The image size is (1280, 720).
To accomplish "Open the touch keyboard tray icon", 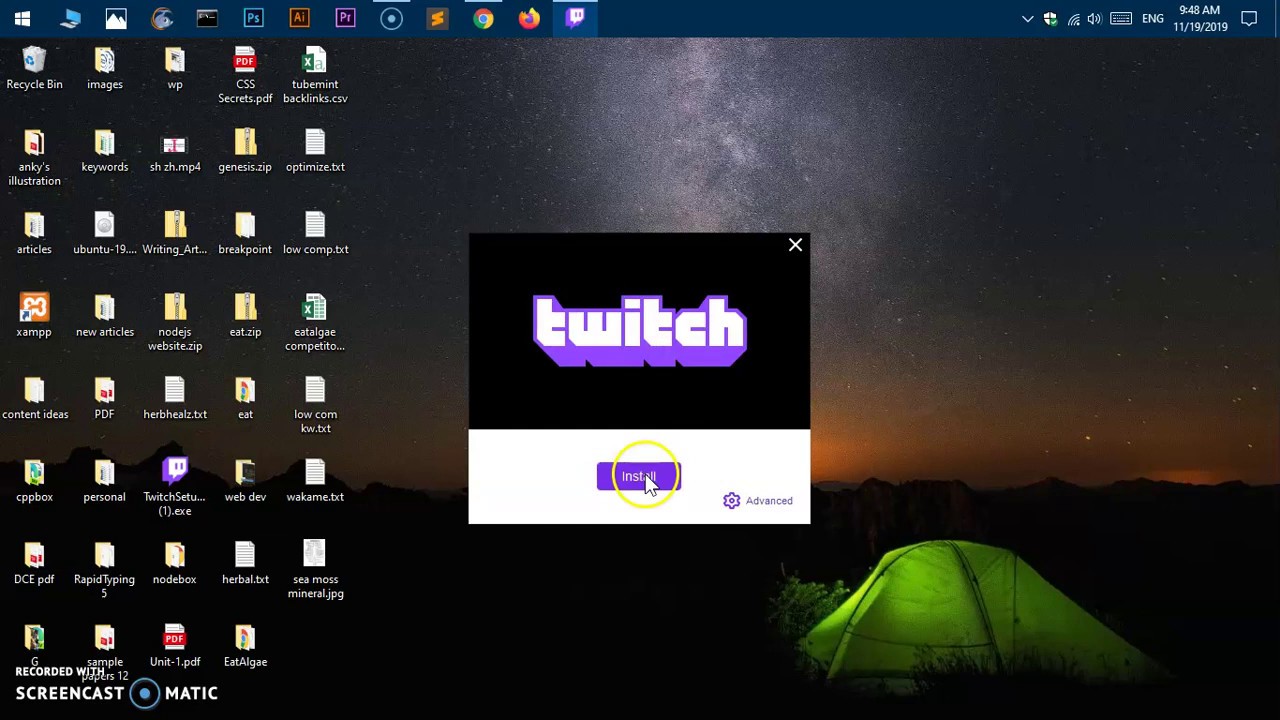I will [x=1121, y=18].
